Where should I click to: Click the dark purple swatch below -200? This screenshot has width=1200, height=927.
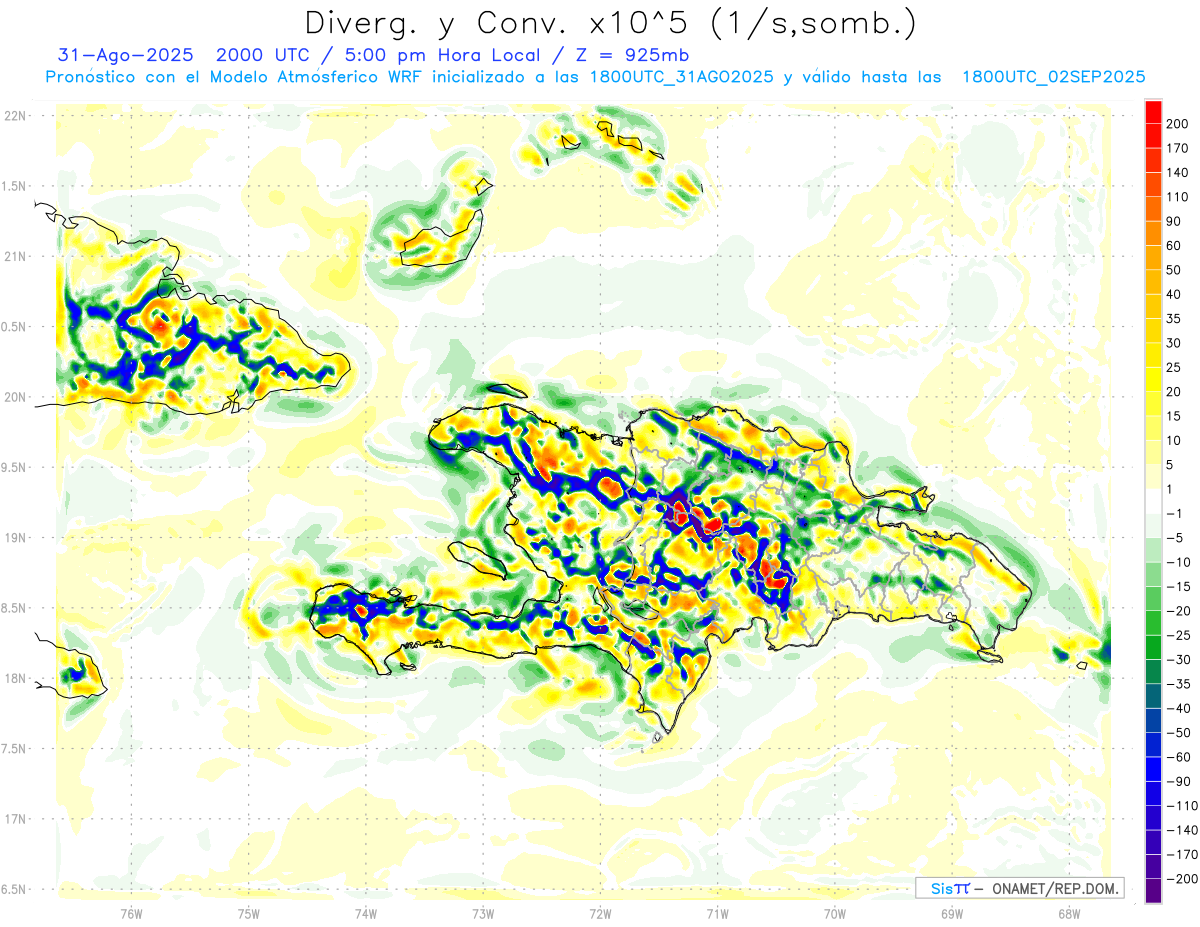(x=1153, y=892)
